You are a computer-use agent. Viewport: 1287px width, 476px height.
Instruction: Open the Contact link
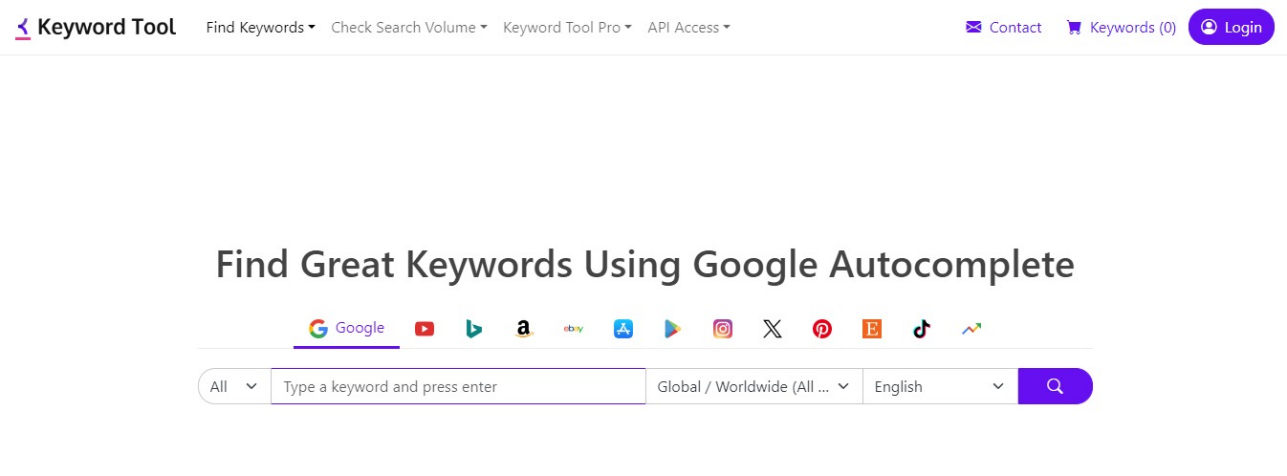1003,27
